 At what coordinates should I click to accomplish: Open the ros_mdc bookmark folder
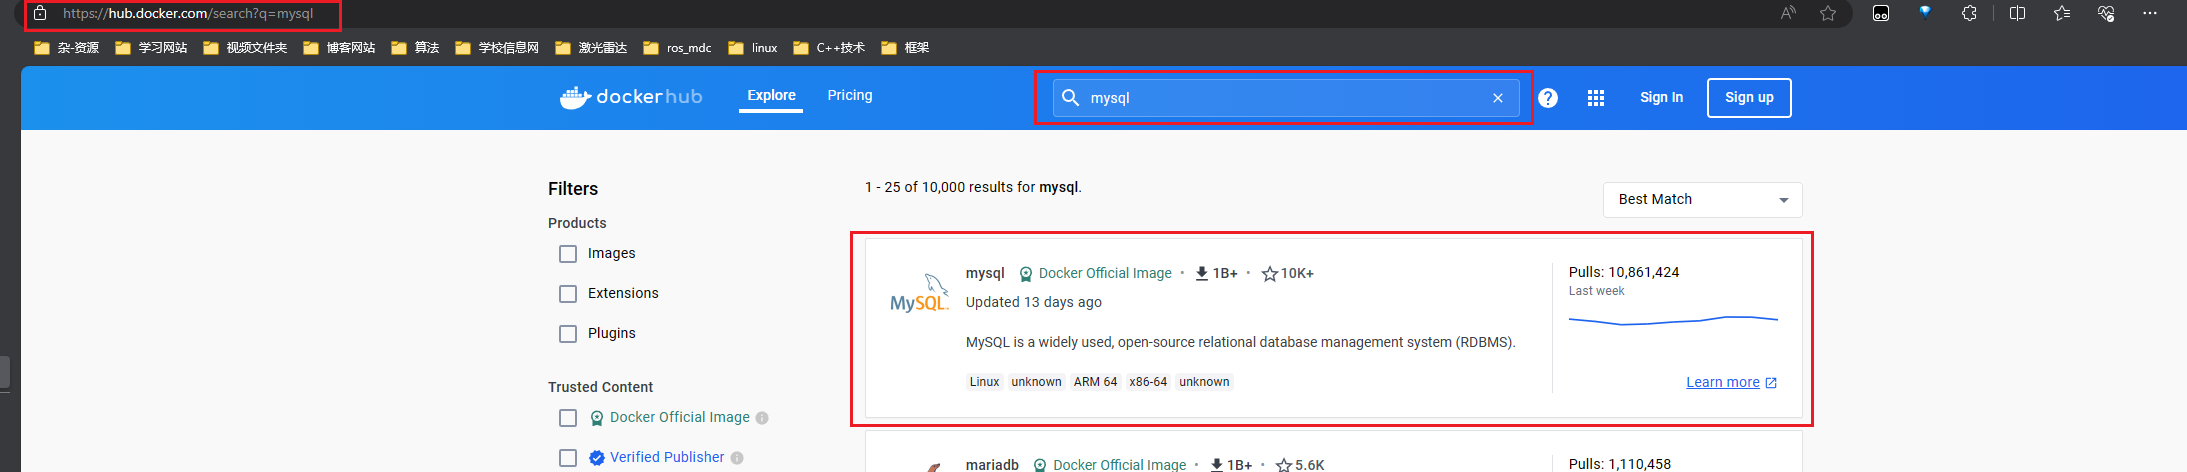(677, 48)
